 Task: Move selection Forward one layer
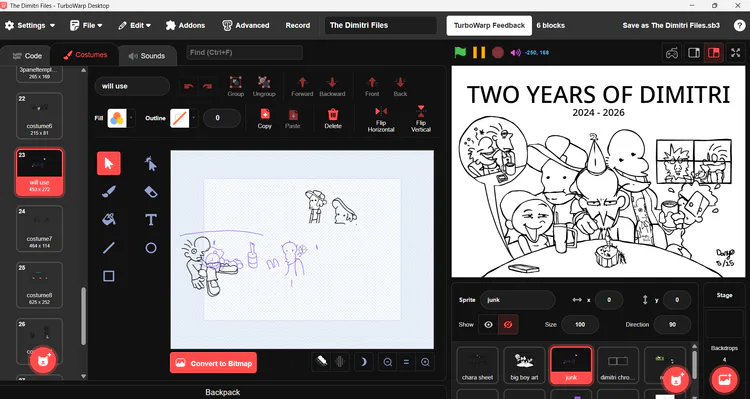tap(302, 86)
